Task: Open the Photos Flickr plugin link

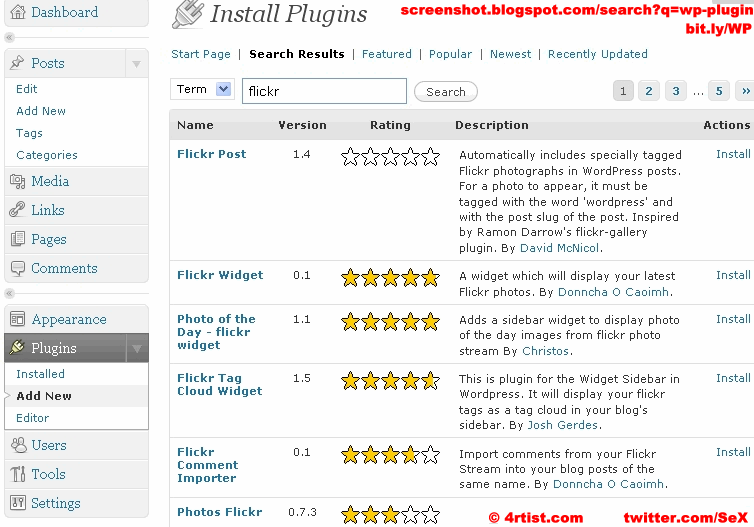Action: (219, 512)
